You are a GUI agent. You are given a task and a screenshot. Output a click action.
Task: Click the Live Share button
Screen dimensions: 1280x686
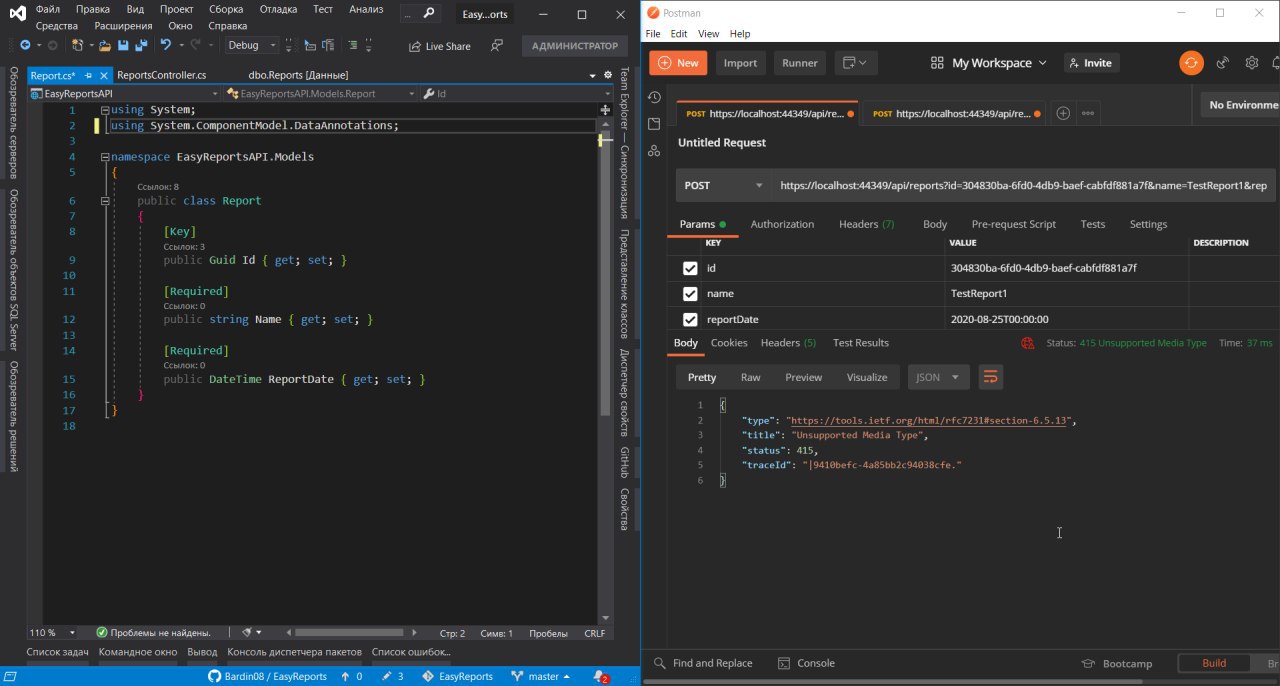point(439,46)
